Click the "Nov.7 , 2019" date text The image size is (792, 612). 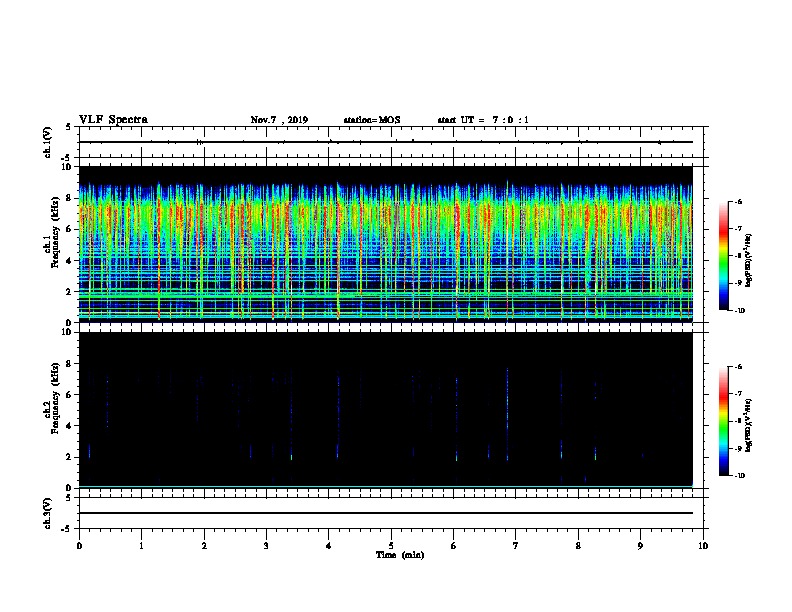pos(279,120)
